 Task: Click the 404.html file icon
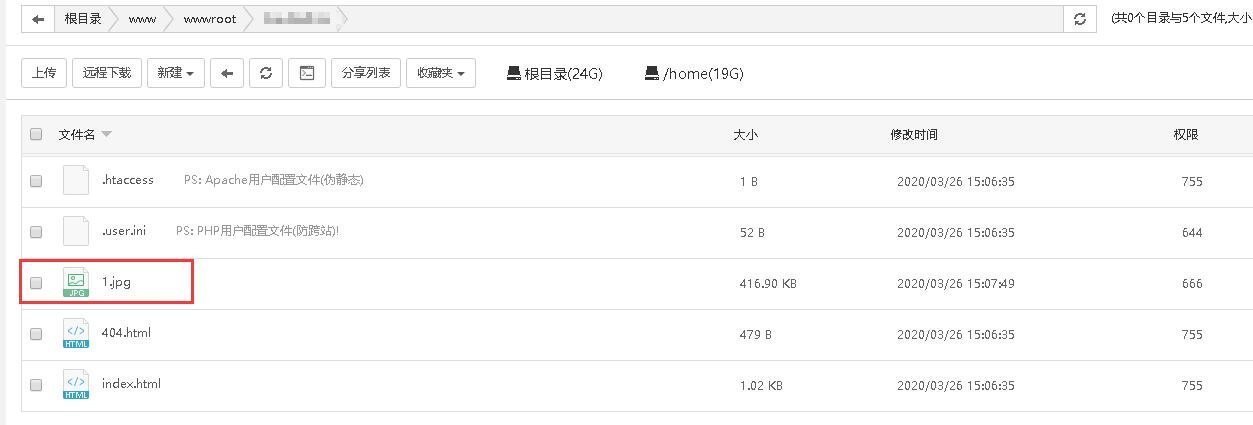[x=76, y=334]
